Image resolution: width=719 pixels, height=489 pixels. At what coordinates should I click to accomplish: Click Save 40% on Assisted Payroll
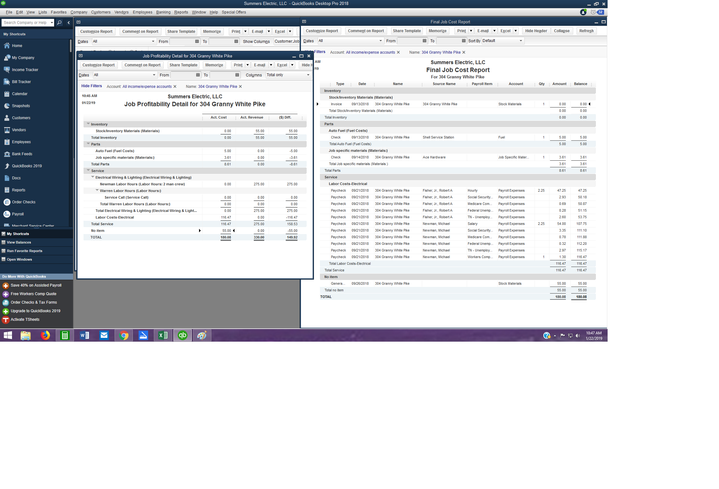32,285
